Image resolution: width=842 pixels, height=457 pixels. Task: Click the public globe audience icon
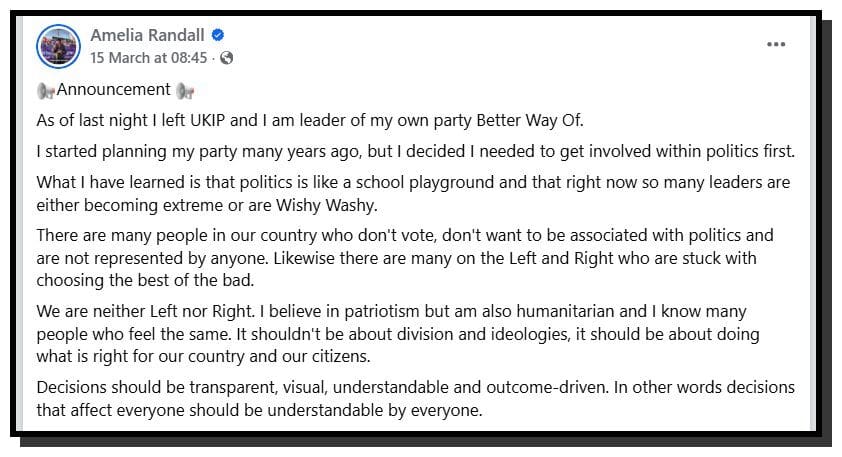coord(227,58)
